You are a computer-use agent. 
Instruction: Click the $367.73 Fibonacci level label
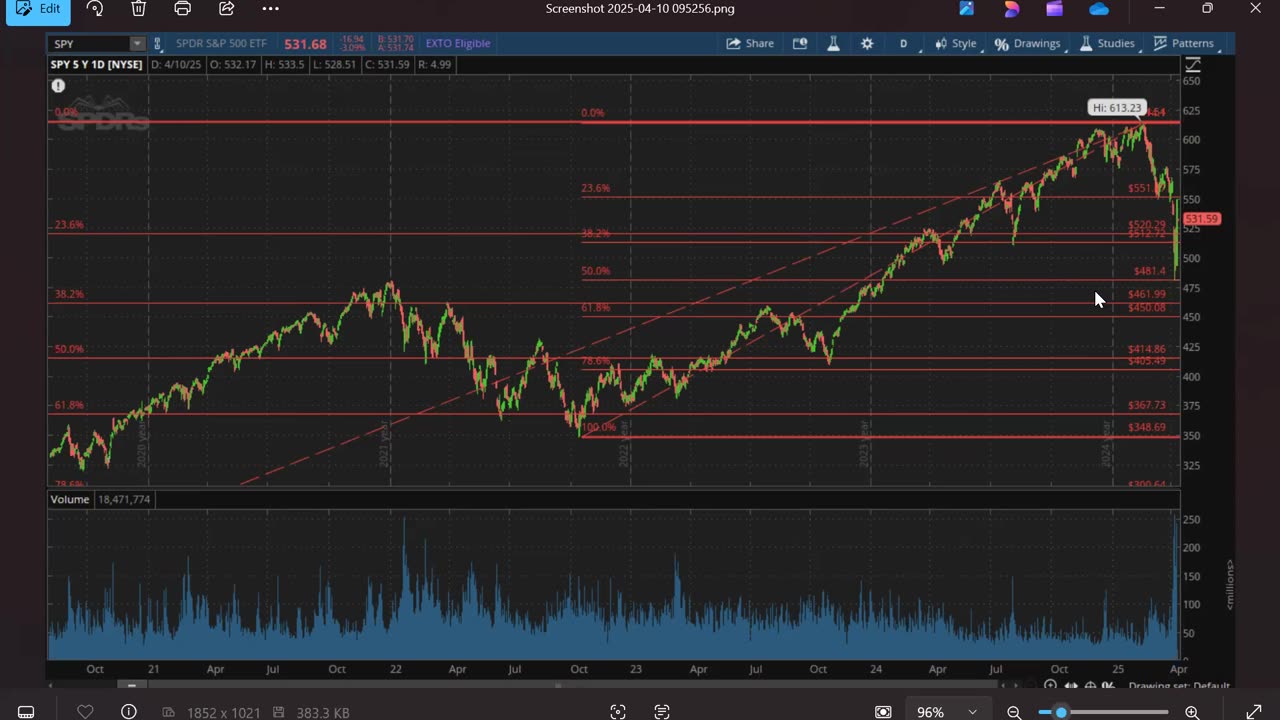pos(1147,405)
